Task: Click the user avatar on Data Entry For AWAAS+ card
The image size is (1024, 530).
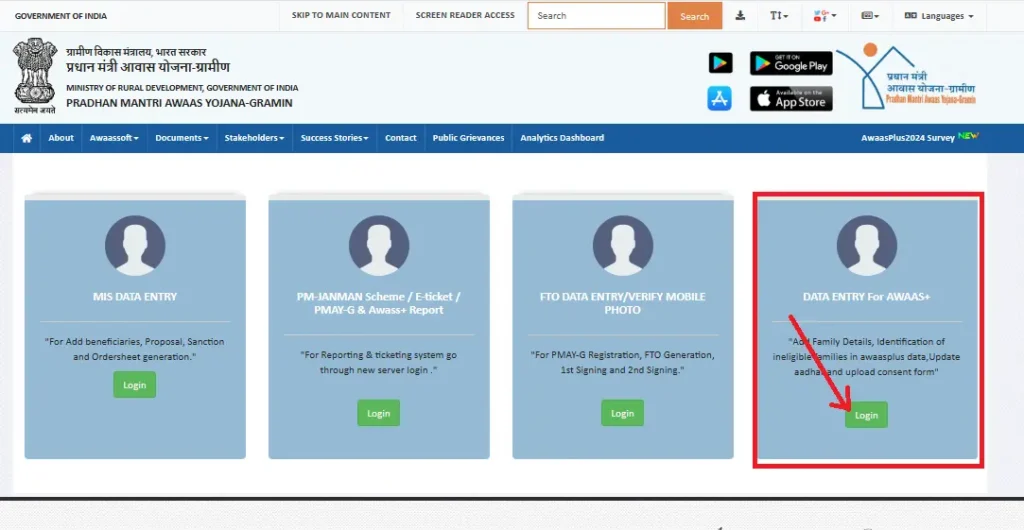Action: (867, 245)
